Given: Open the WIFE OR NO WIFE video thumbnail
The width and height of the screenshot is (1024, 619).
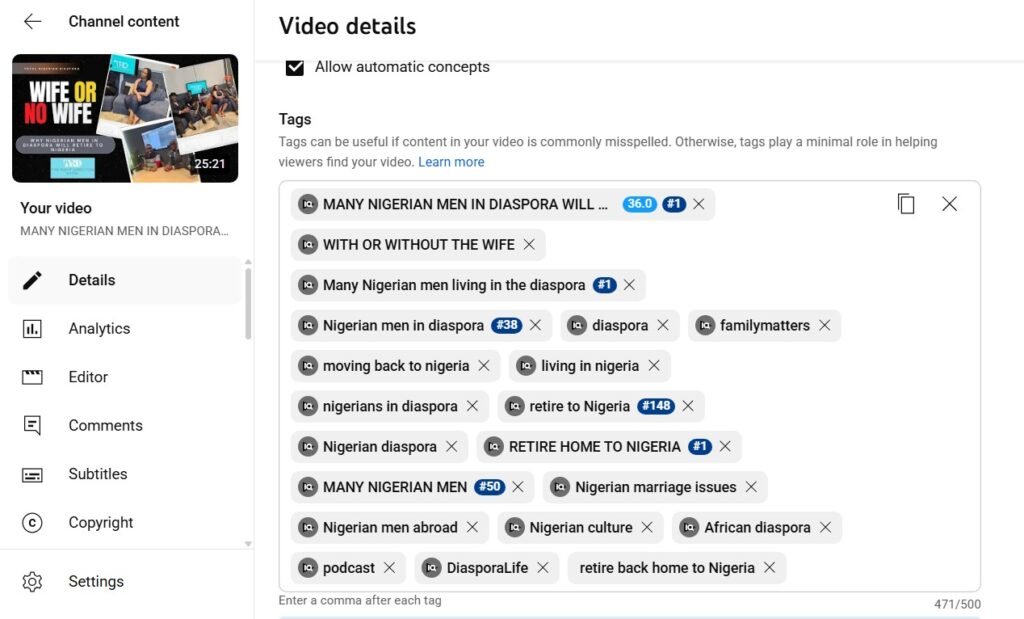Looking at the screenshot, I should pos(125,118).
